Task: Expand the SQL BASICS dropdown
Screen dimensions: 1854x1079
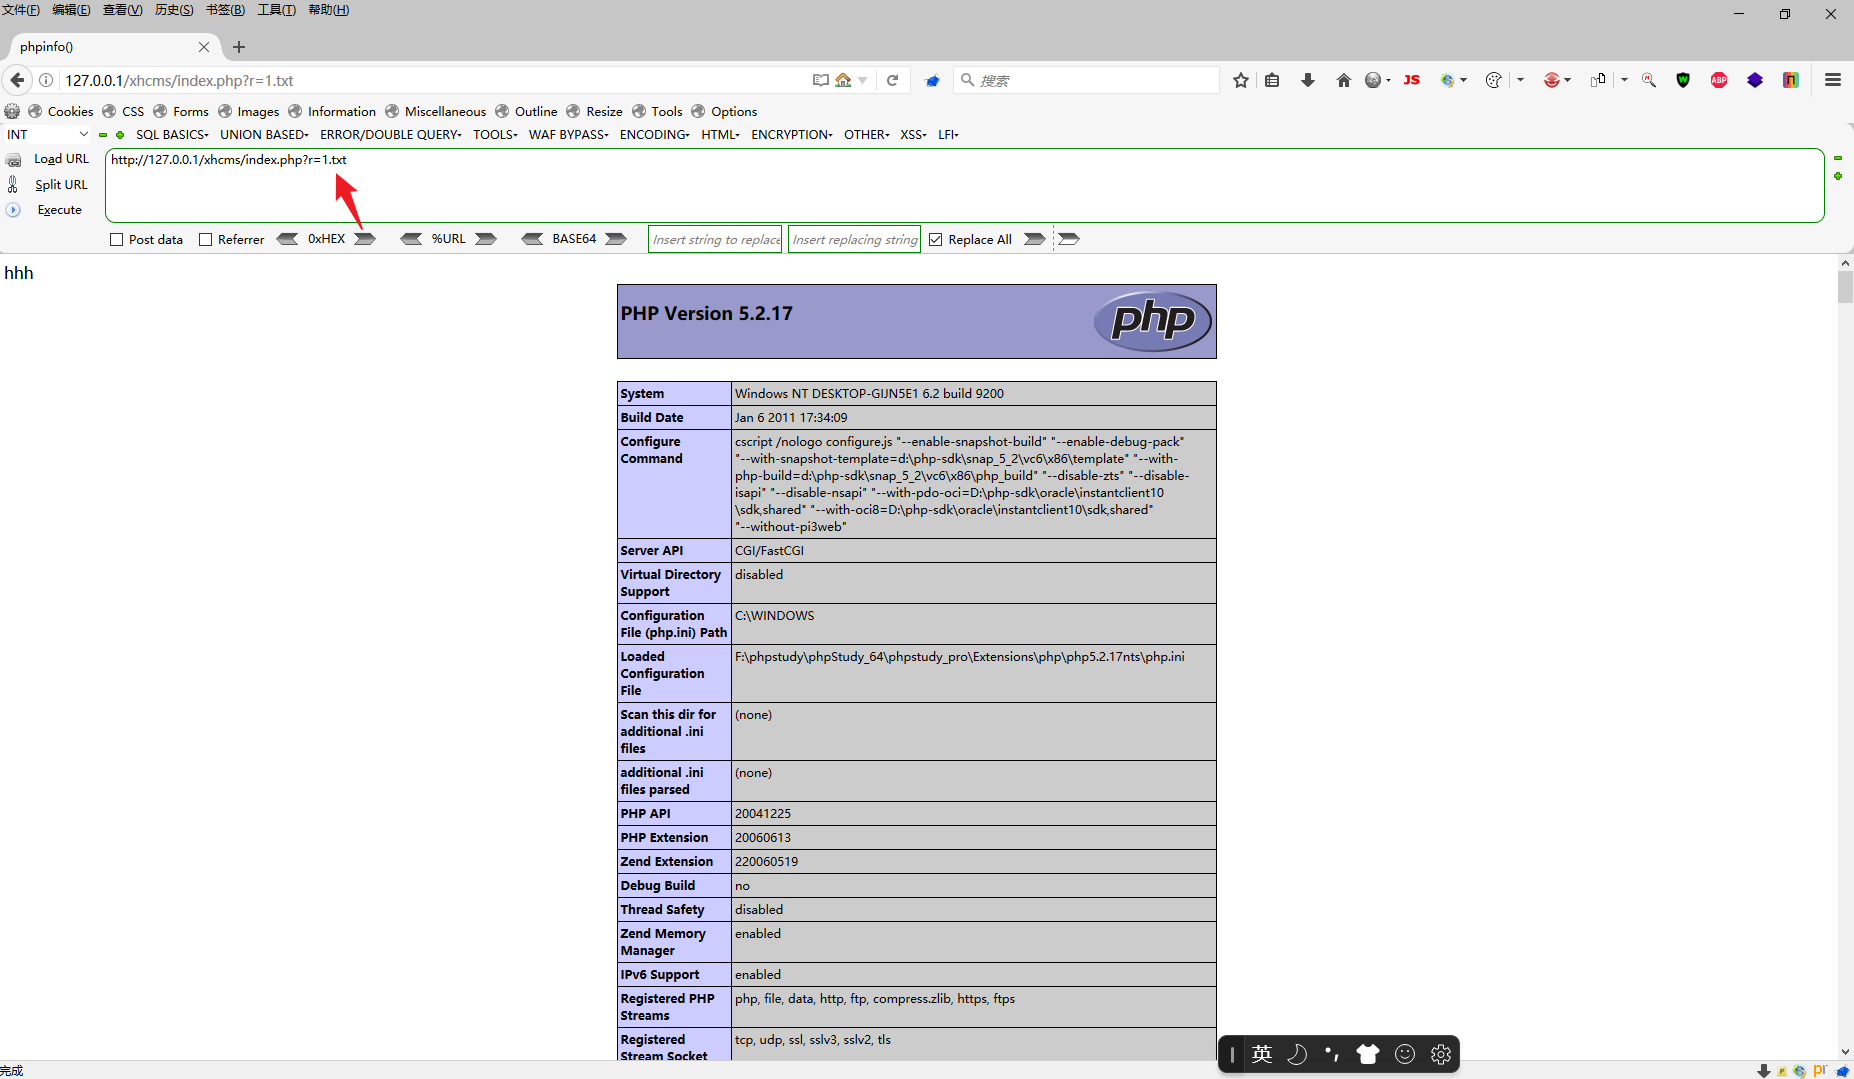Action: click(x=172, y=135)
